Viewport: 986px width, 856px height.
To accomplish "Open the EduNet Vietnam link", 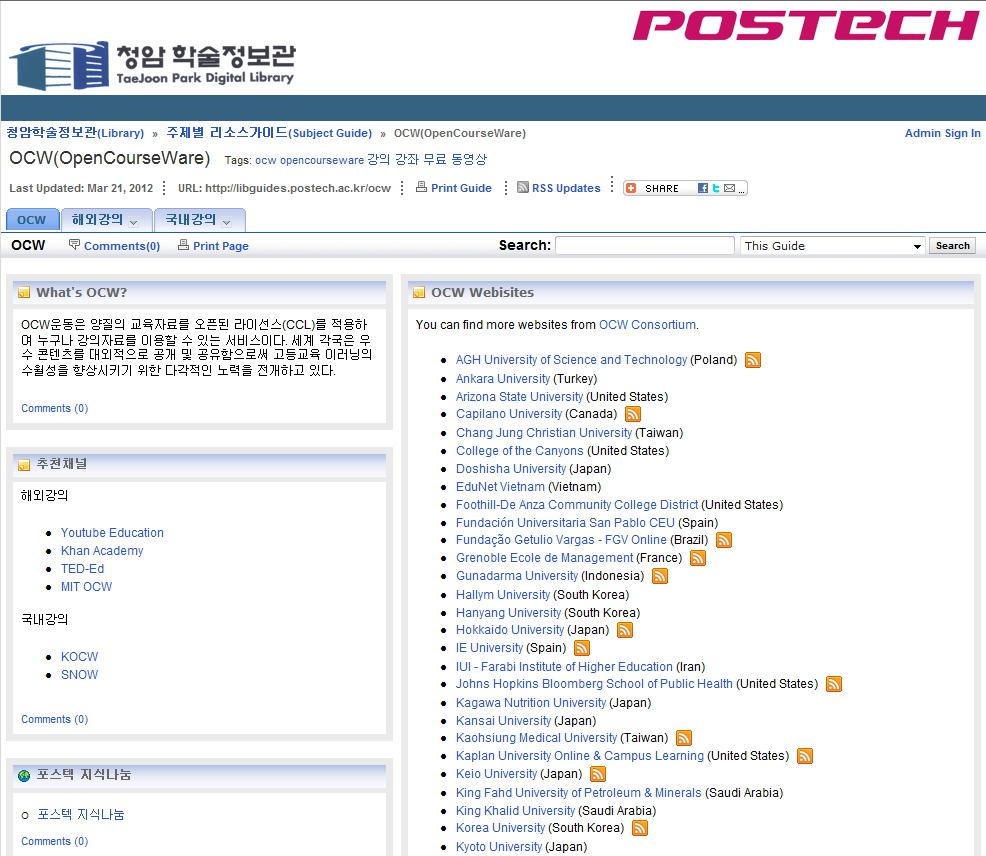I will click(x=501, y=487).
